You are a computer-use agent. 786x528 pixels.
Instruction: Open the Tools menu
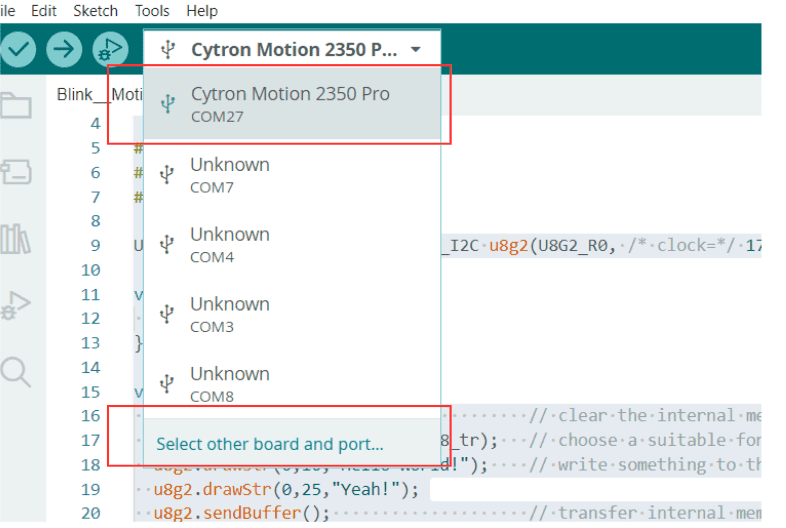coord(152,11)
